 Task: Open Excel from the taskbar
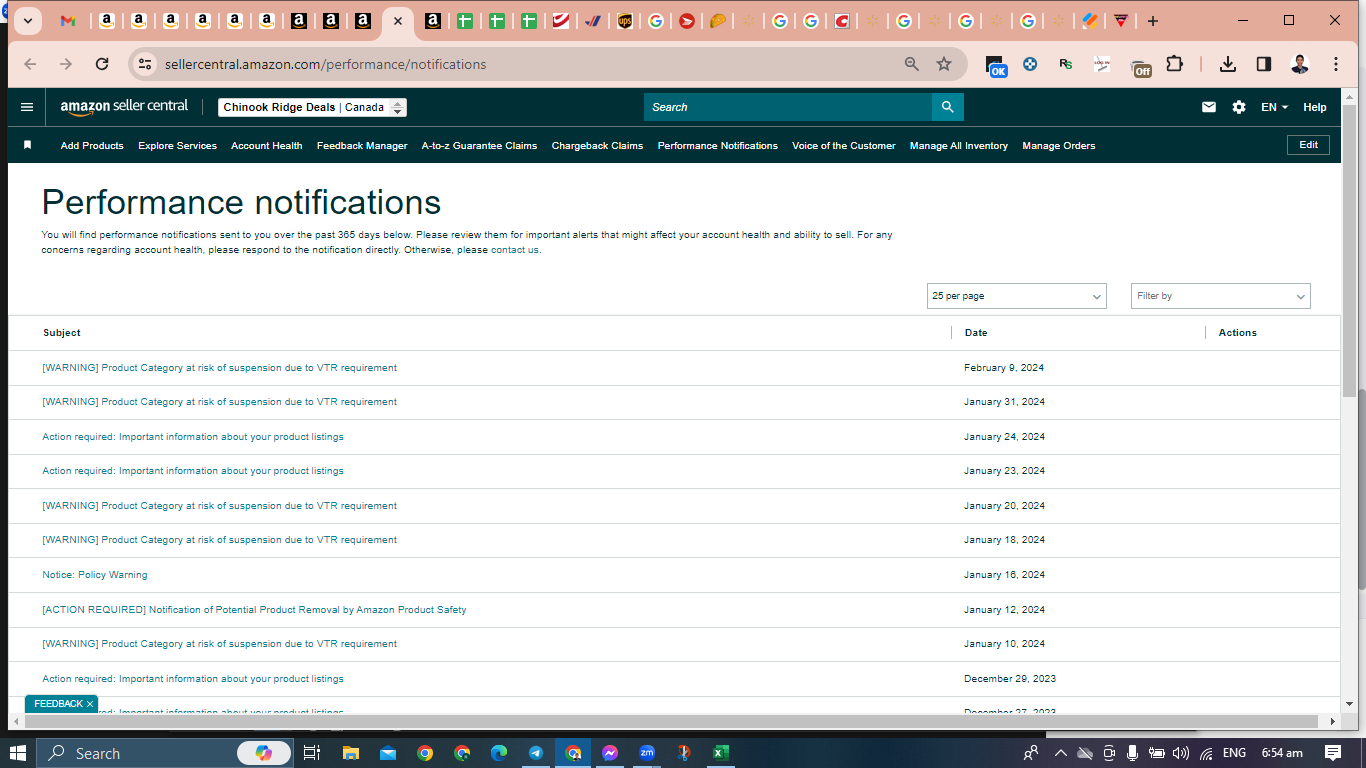coord(721,753)
